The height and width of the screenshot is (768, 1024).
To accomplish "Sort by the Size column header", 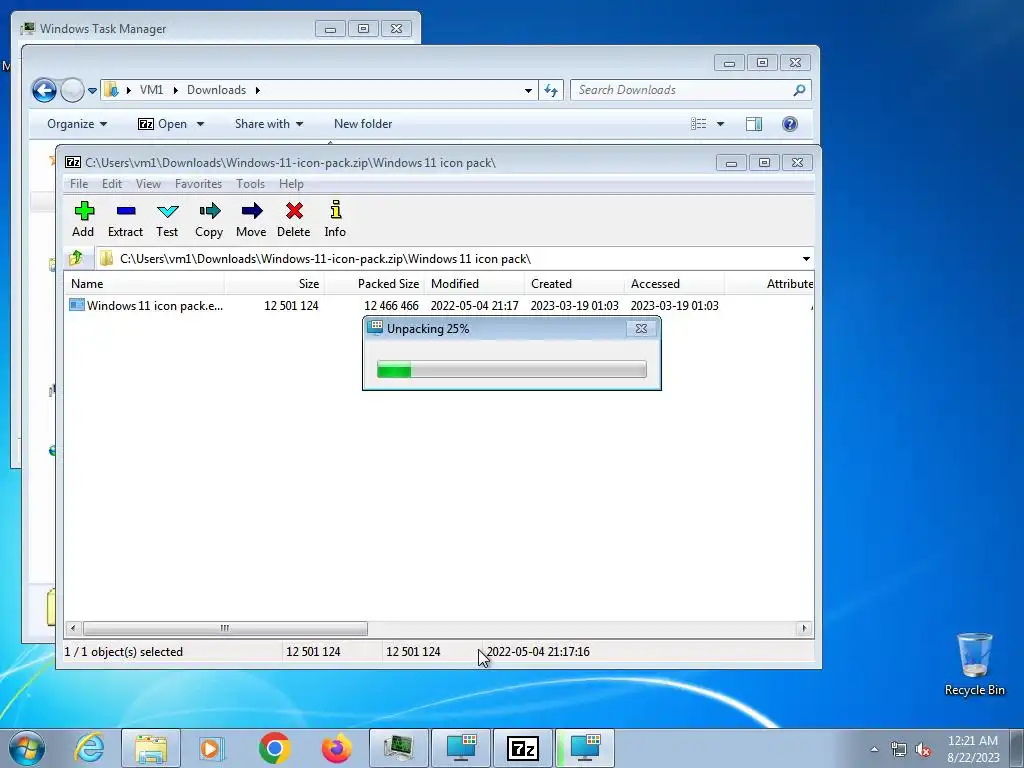I will [x=274, y=284].
